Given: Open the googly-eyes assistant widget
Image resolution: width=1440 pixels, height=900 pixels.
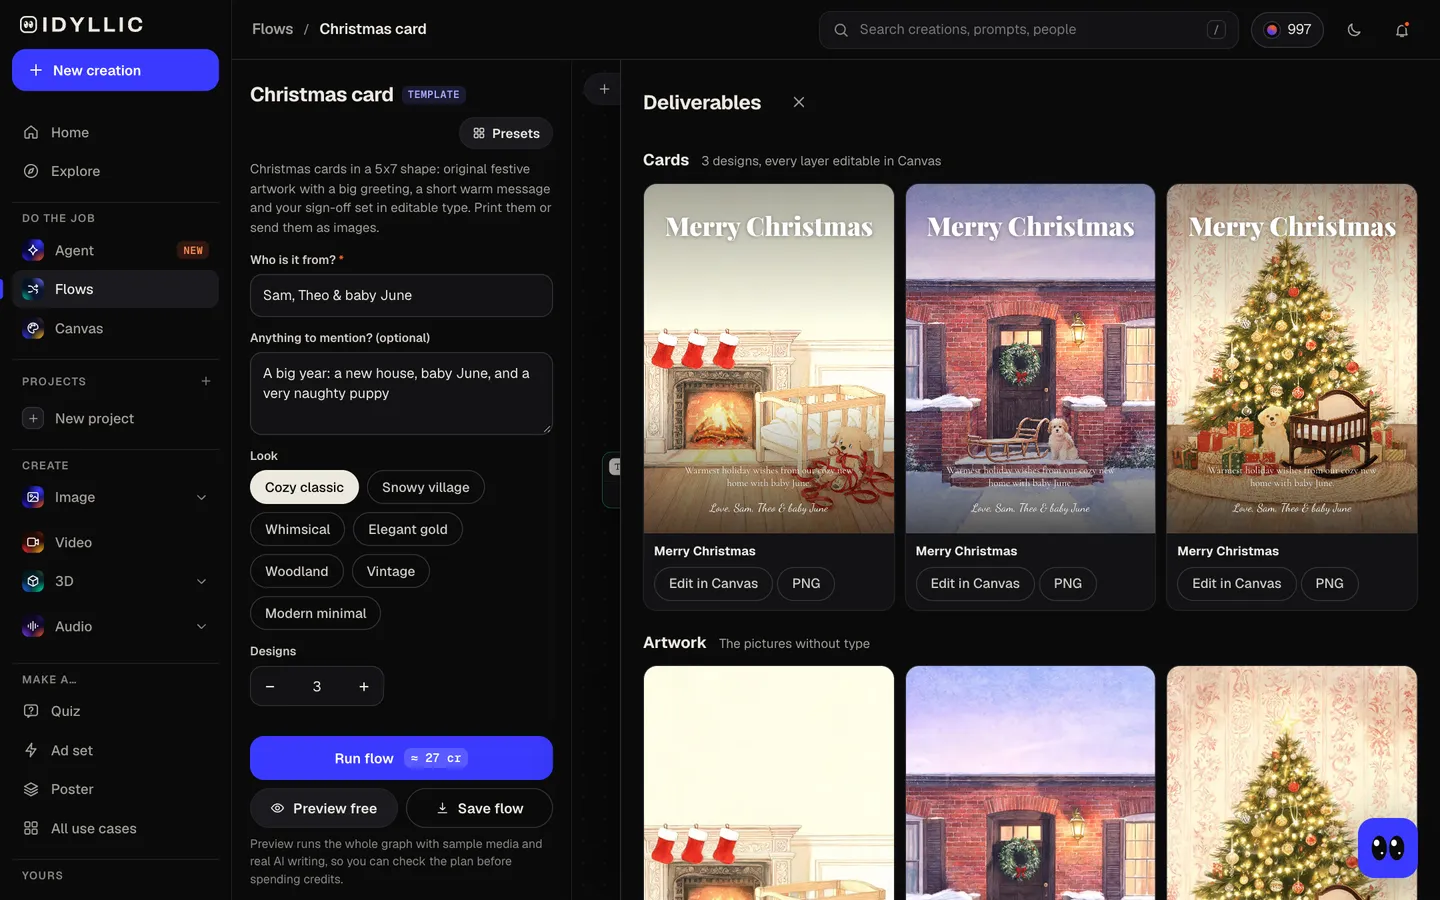Looking at the screenshot, I should pyautogui.click(x=1388, y=848).
